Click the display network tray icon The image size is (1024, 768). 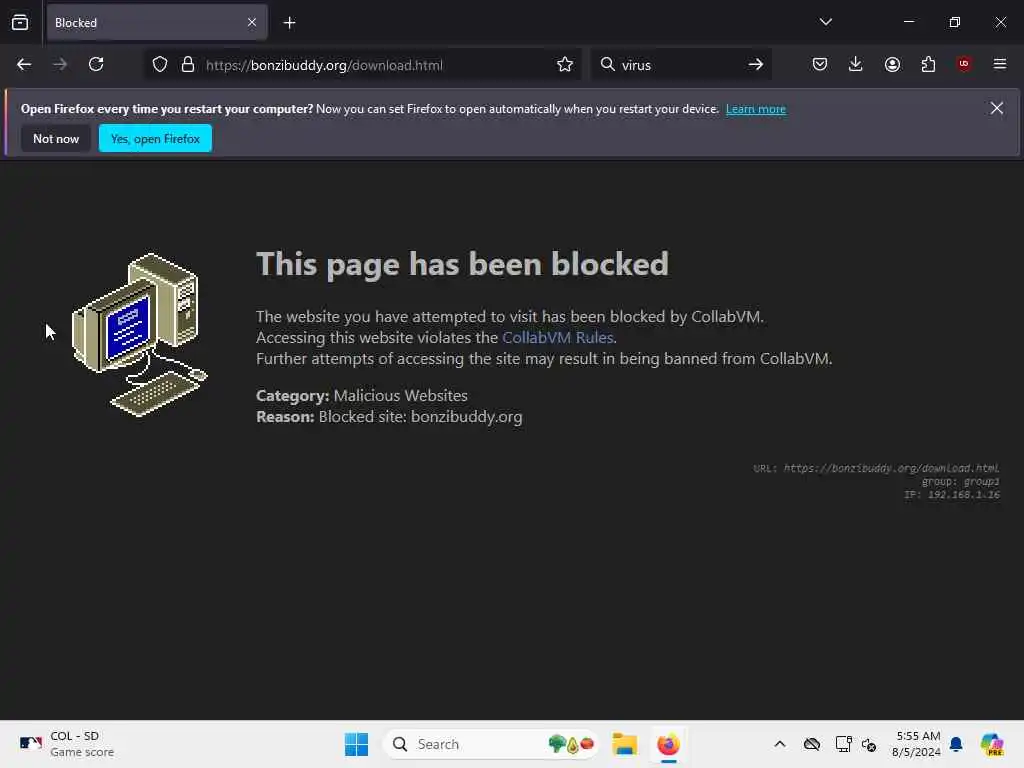click(843, 744)
